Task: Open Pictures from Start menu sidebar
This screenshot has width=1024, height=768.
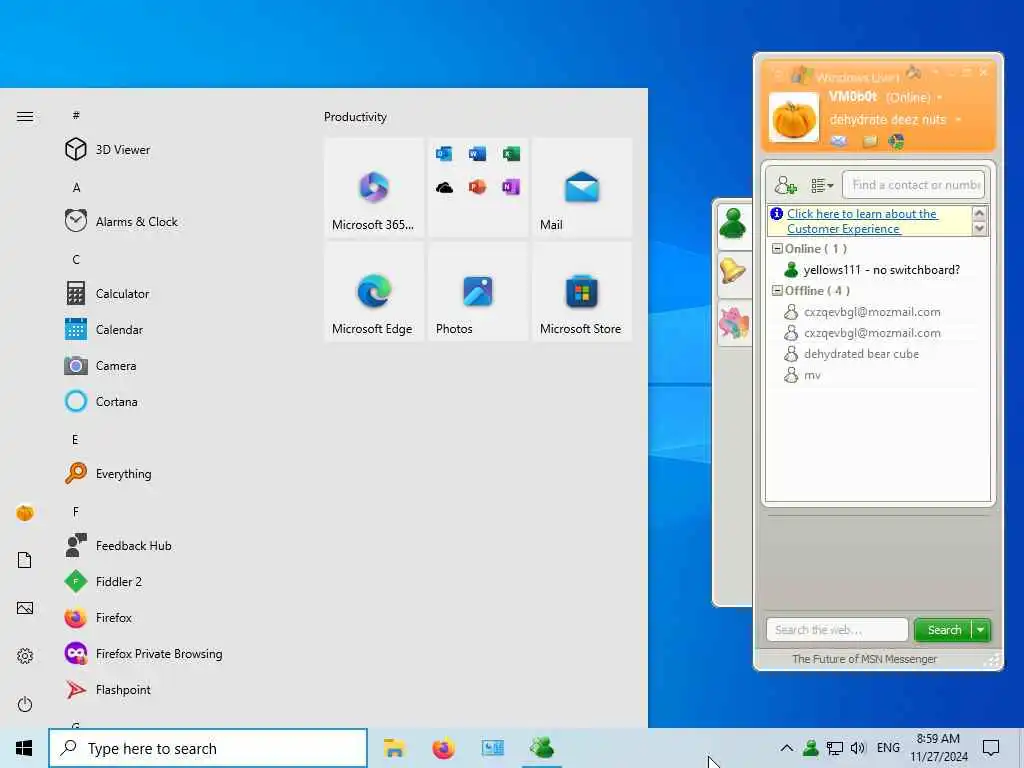Action: click(x=25, y=609)
